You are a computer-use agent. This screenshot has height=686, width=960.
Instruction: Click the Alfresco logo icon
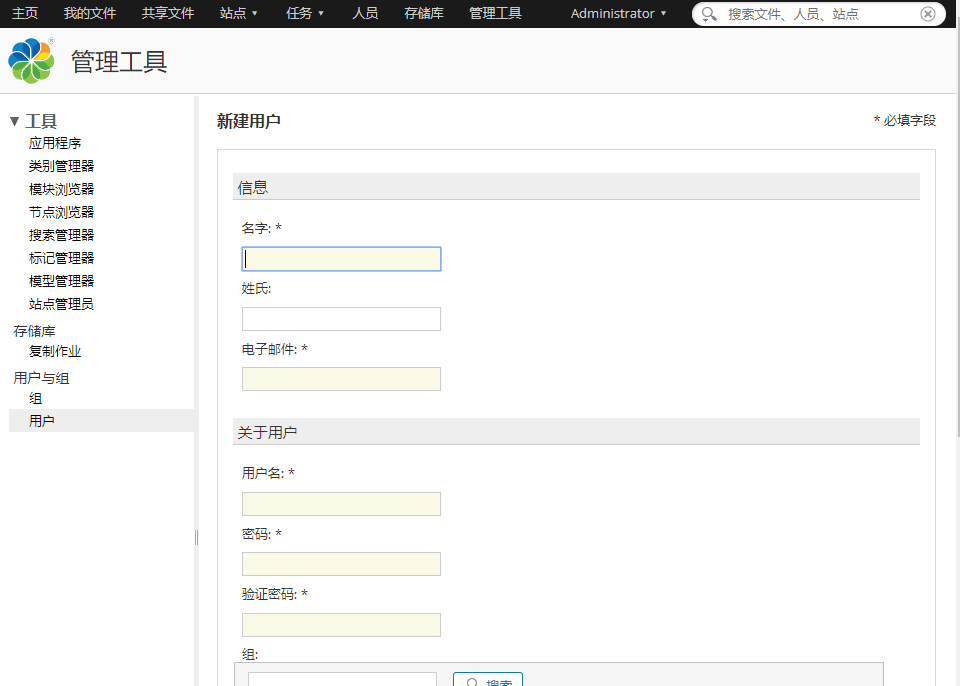pos(31,61)
